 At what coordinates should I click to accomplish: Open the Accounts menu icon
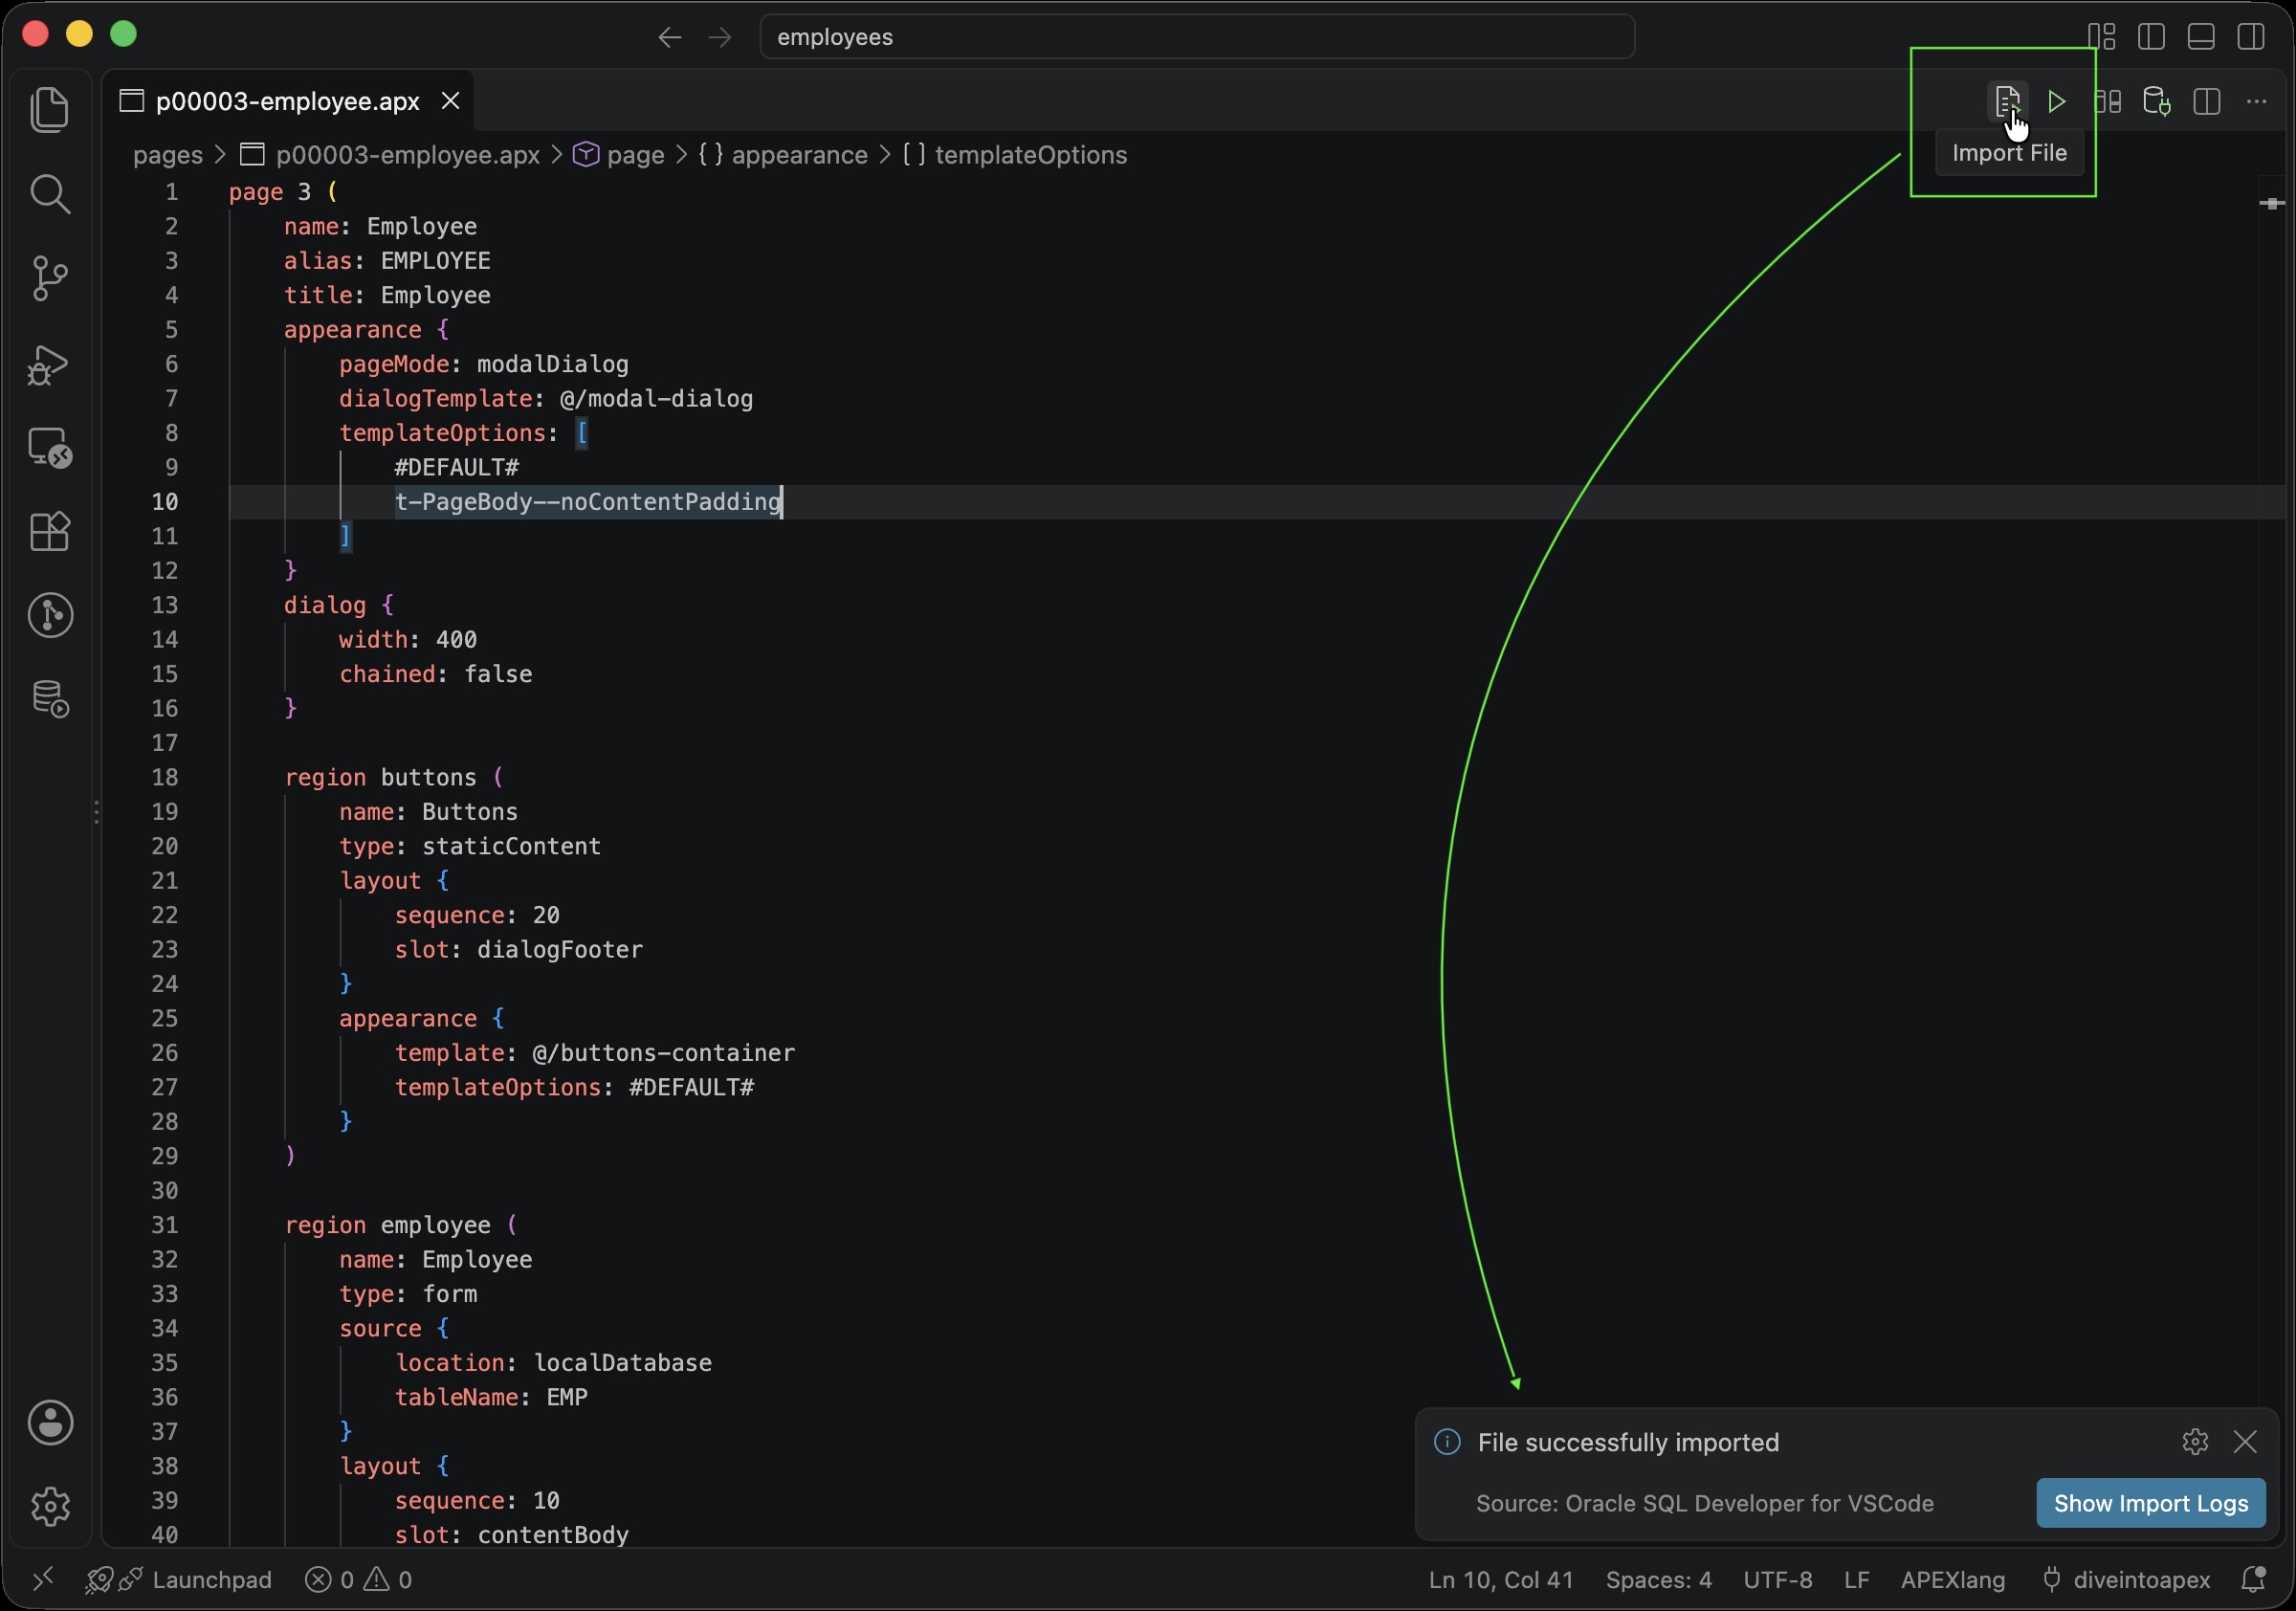tap(50, 1422)
